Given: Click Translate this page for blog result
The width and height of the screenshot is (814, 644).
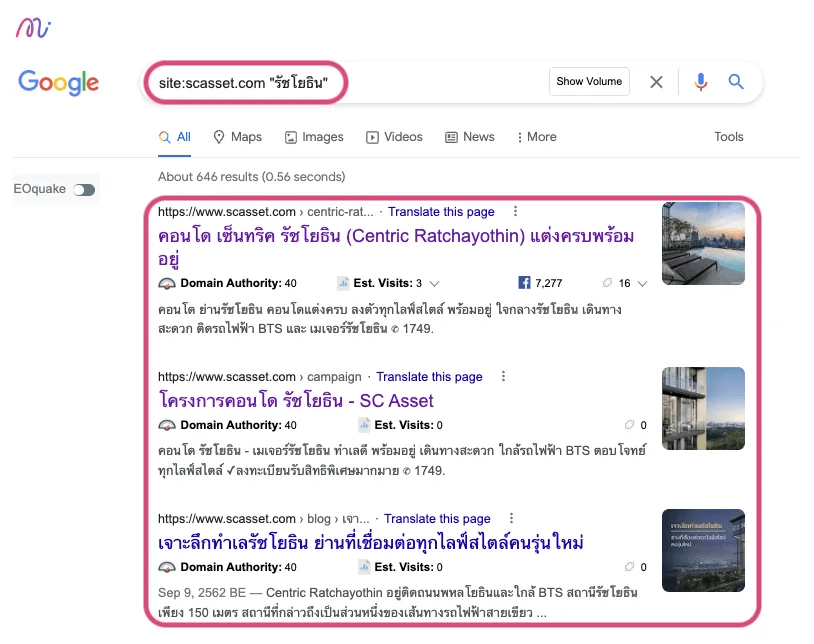Looking at the screenshot, I should pyautogui.click(x=437, y=519).
